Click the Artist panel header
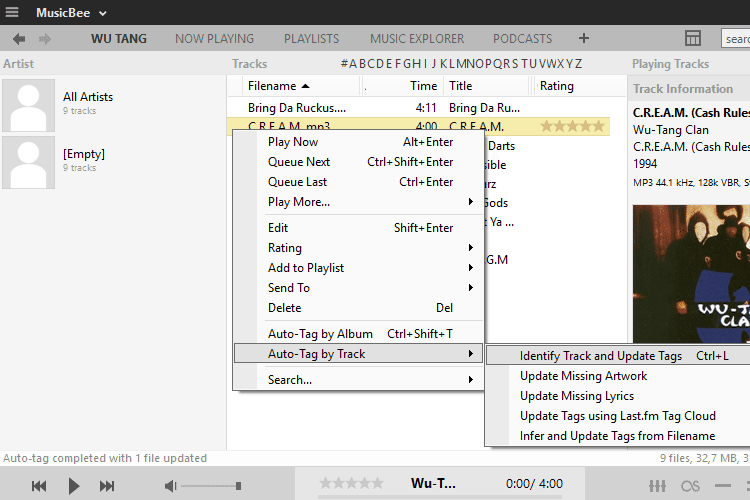The image size is (750, 500). tap(19, 64)
